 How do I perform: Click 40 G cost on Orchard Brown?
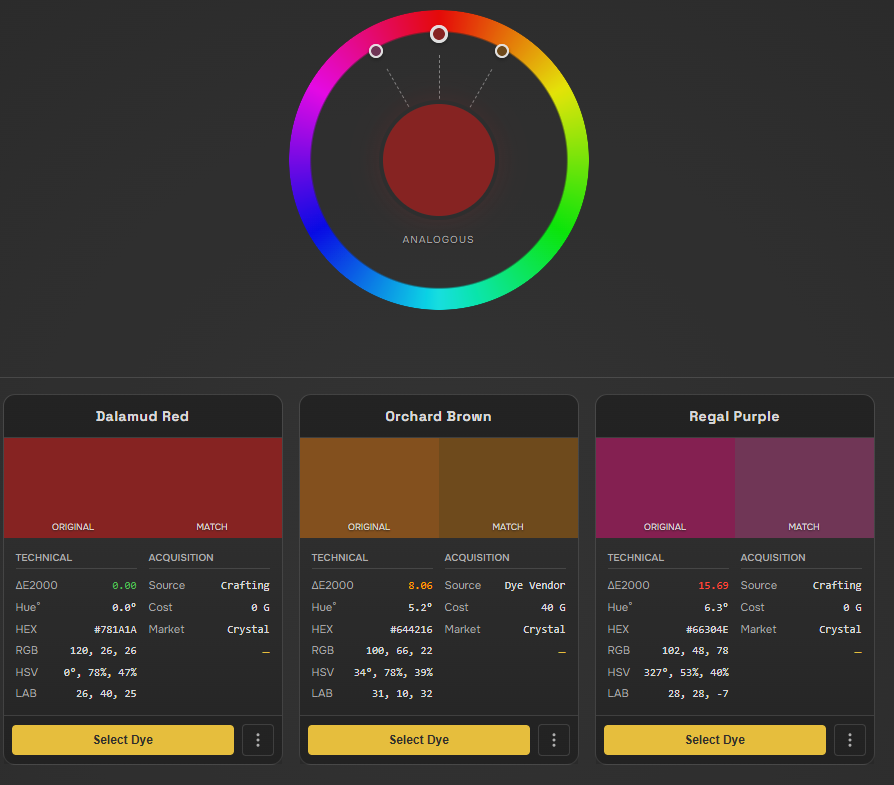(553, 608)
